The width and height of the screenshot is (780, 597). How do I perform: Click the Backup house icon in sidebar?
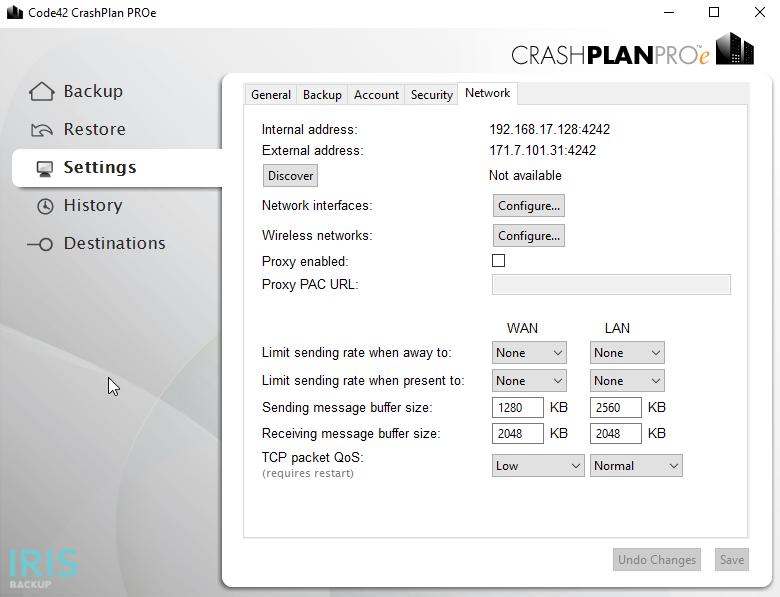tap(41, 92)
